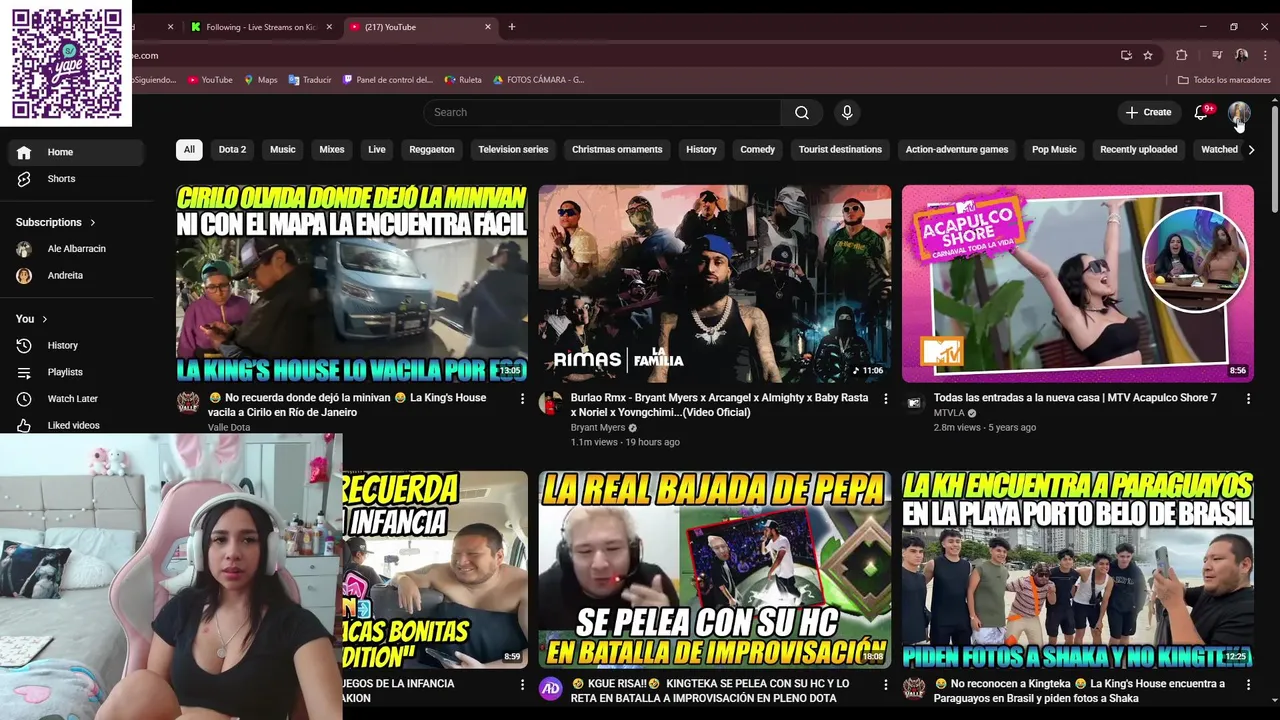
Task: Bookmark this page with the star icon
Action: 1148,56
